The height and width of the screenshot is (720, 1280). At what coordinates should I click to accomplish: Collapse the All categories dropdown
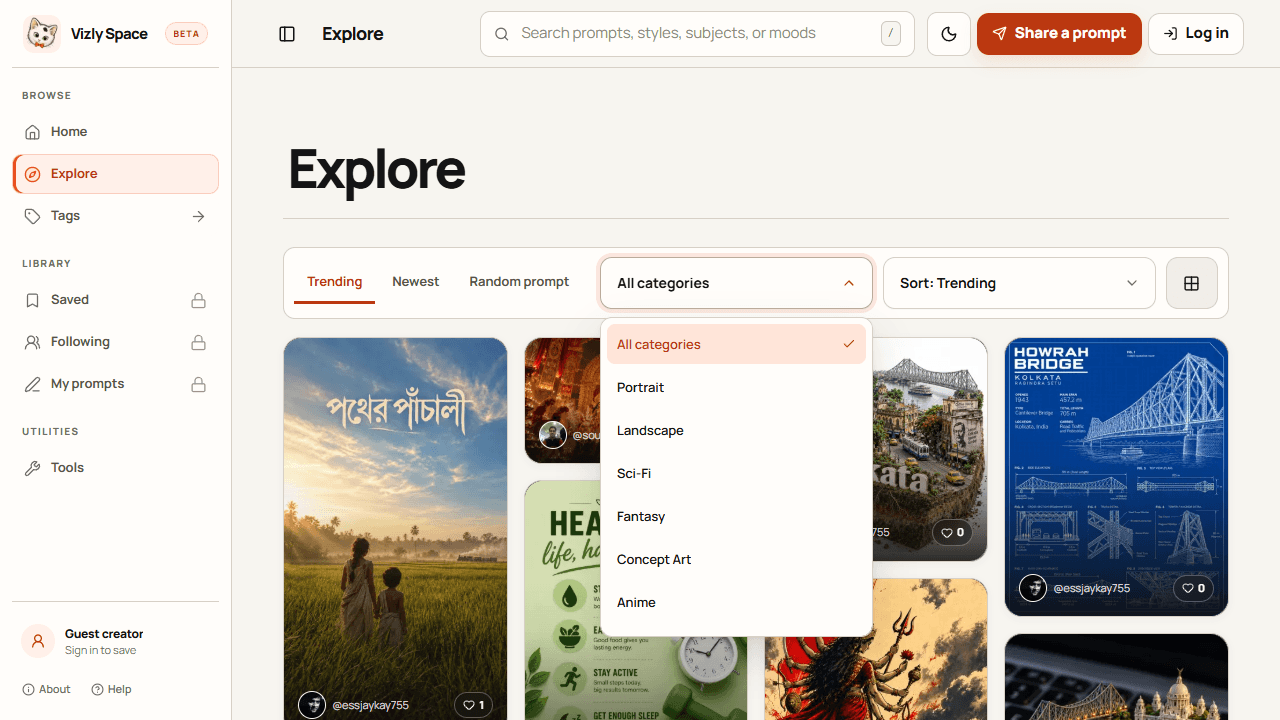click(737, 283)
